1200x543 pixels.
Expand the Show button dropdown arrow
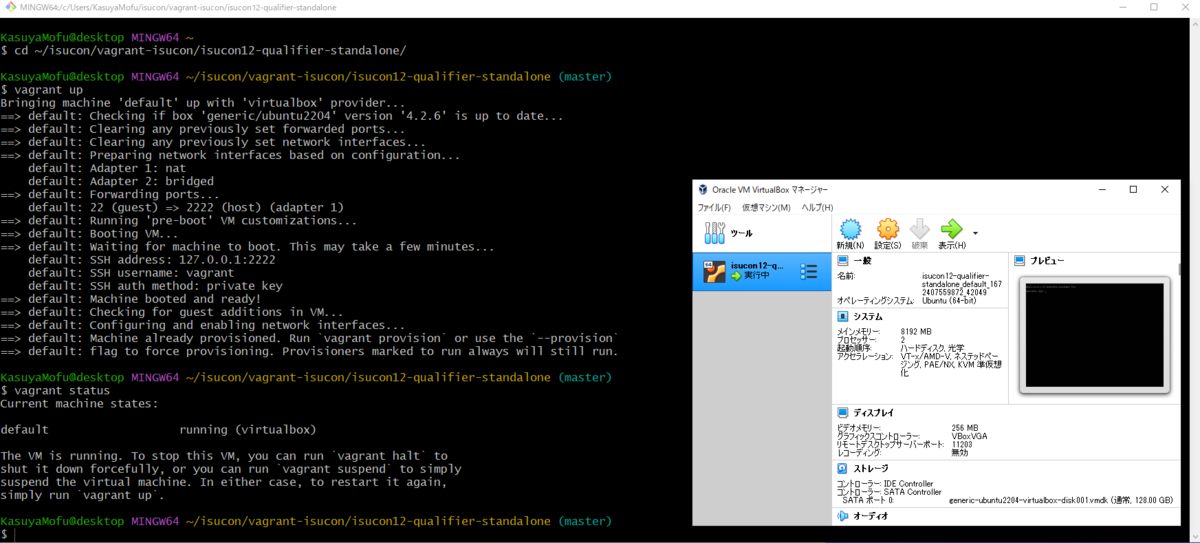[975, 233]
